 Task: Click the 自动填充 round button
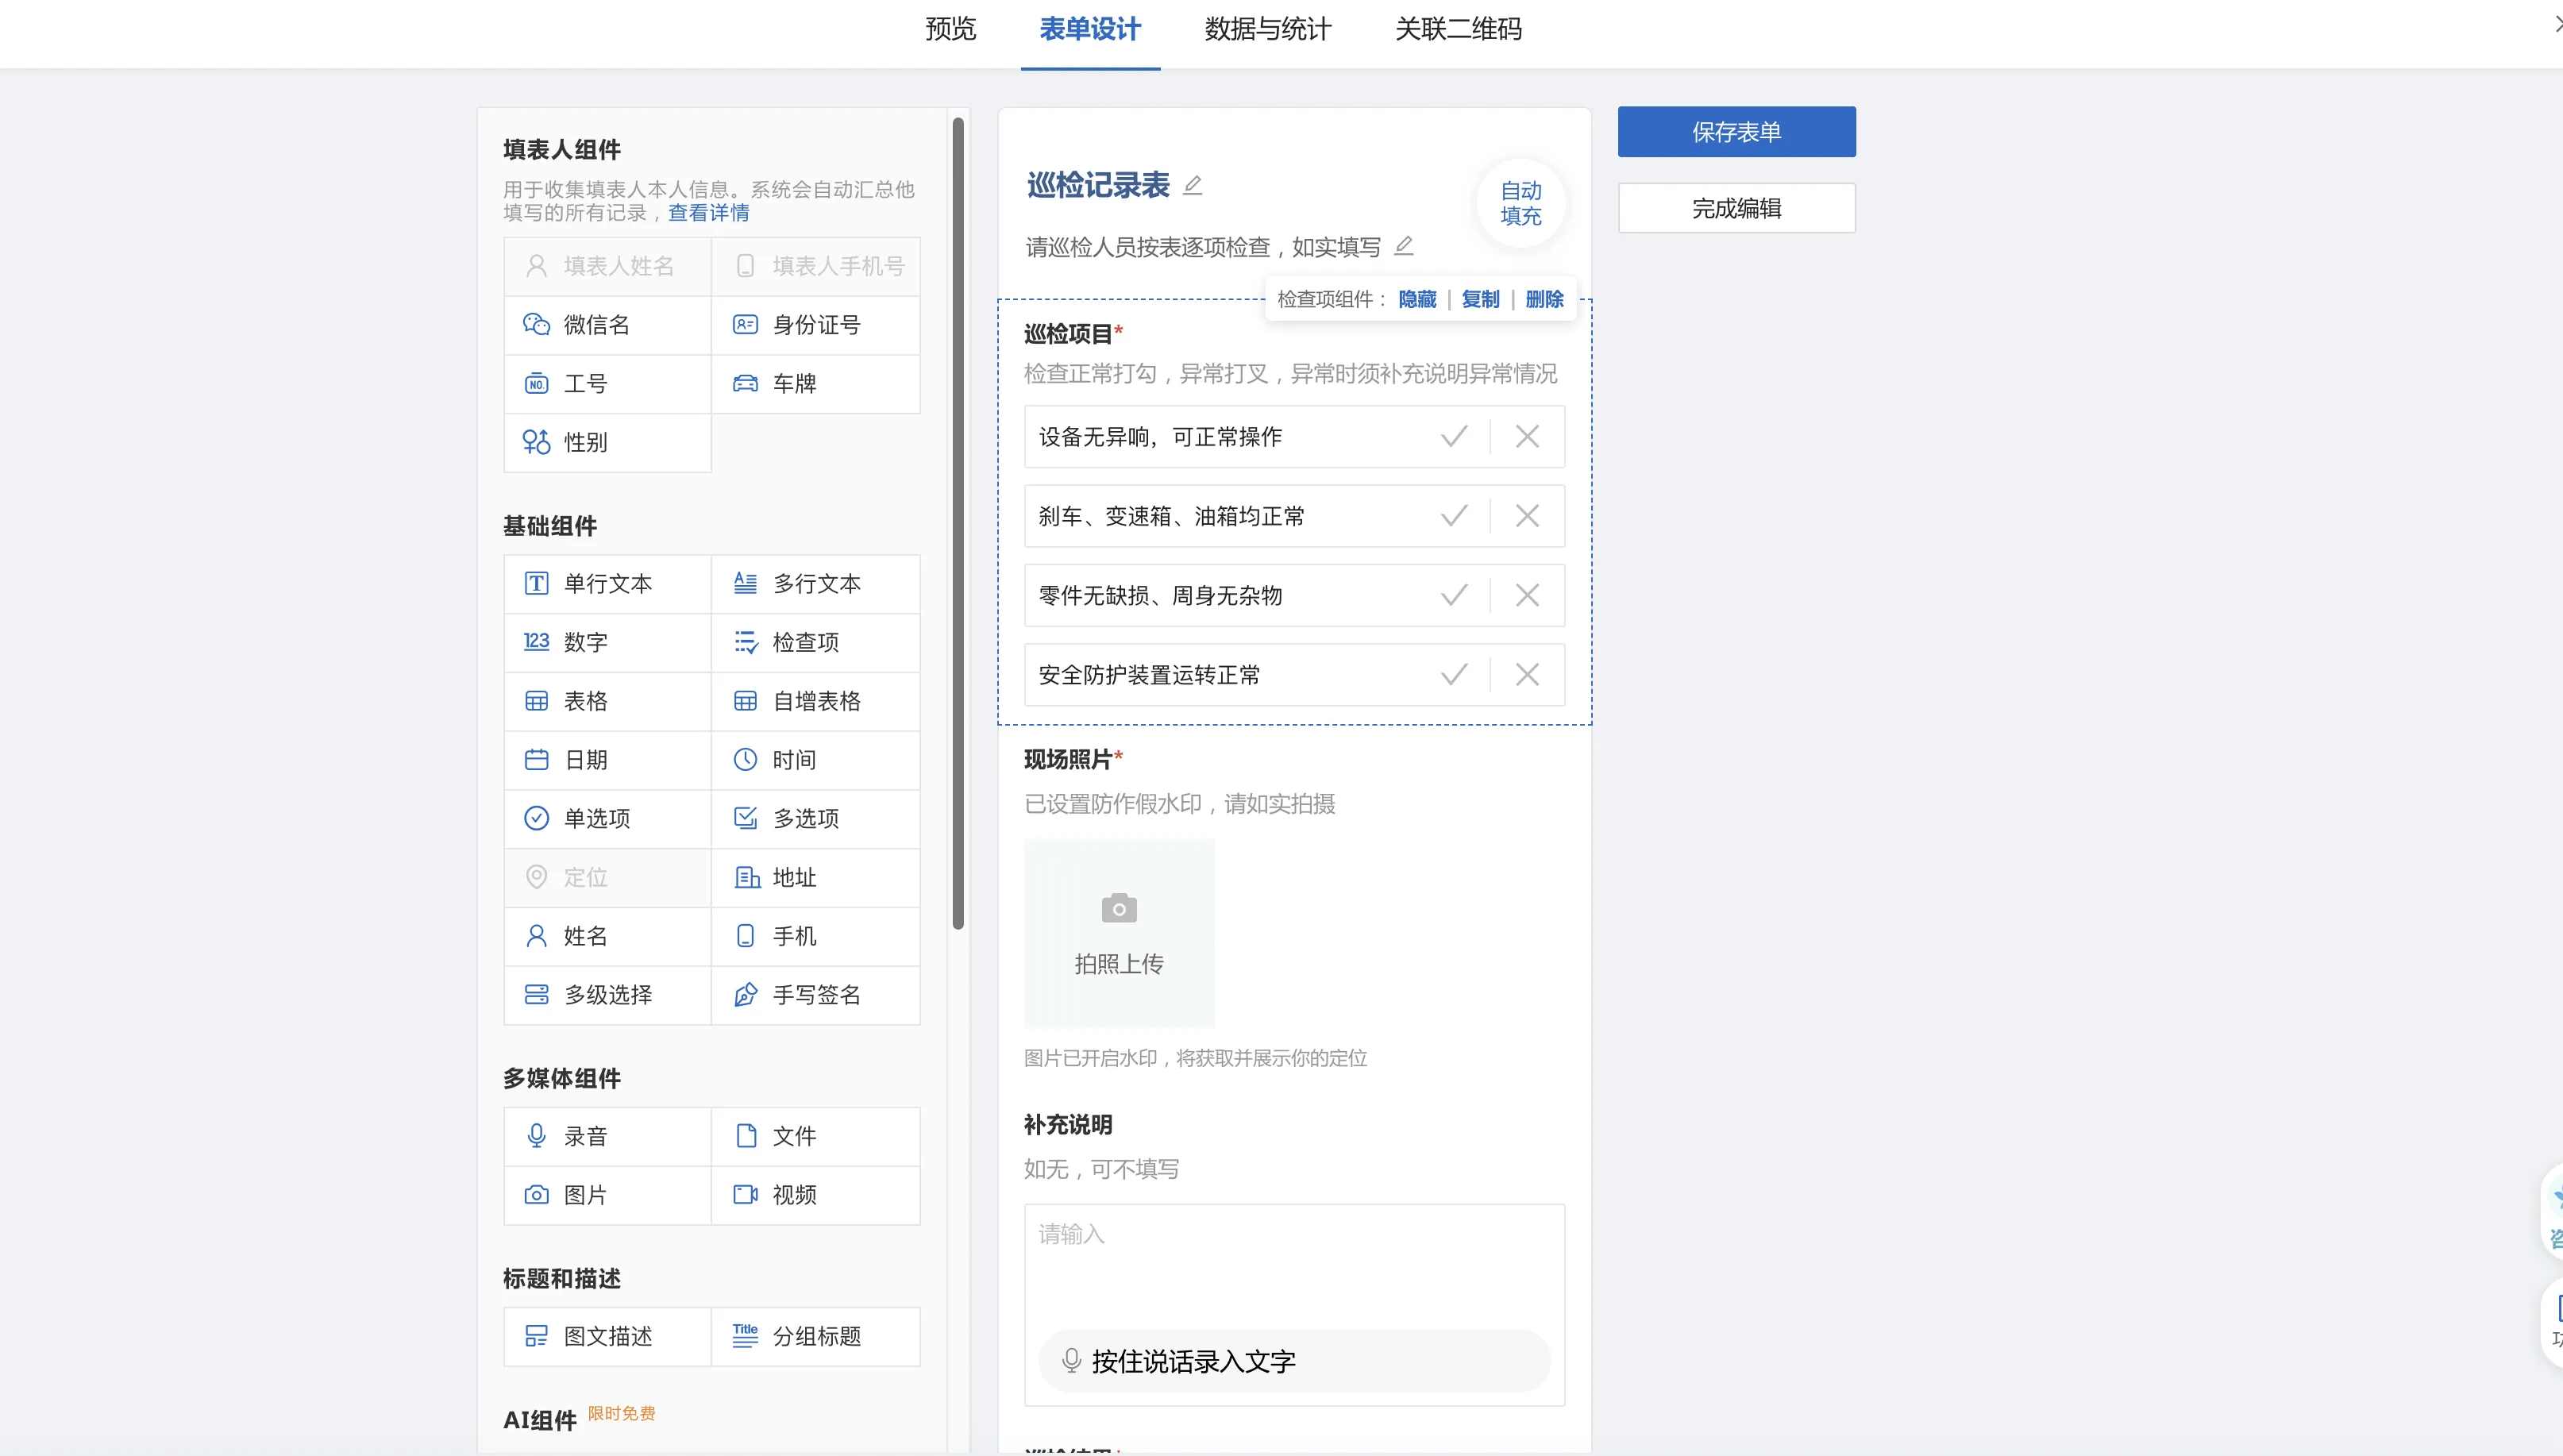(x=1520, y=204)
